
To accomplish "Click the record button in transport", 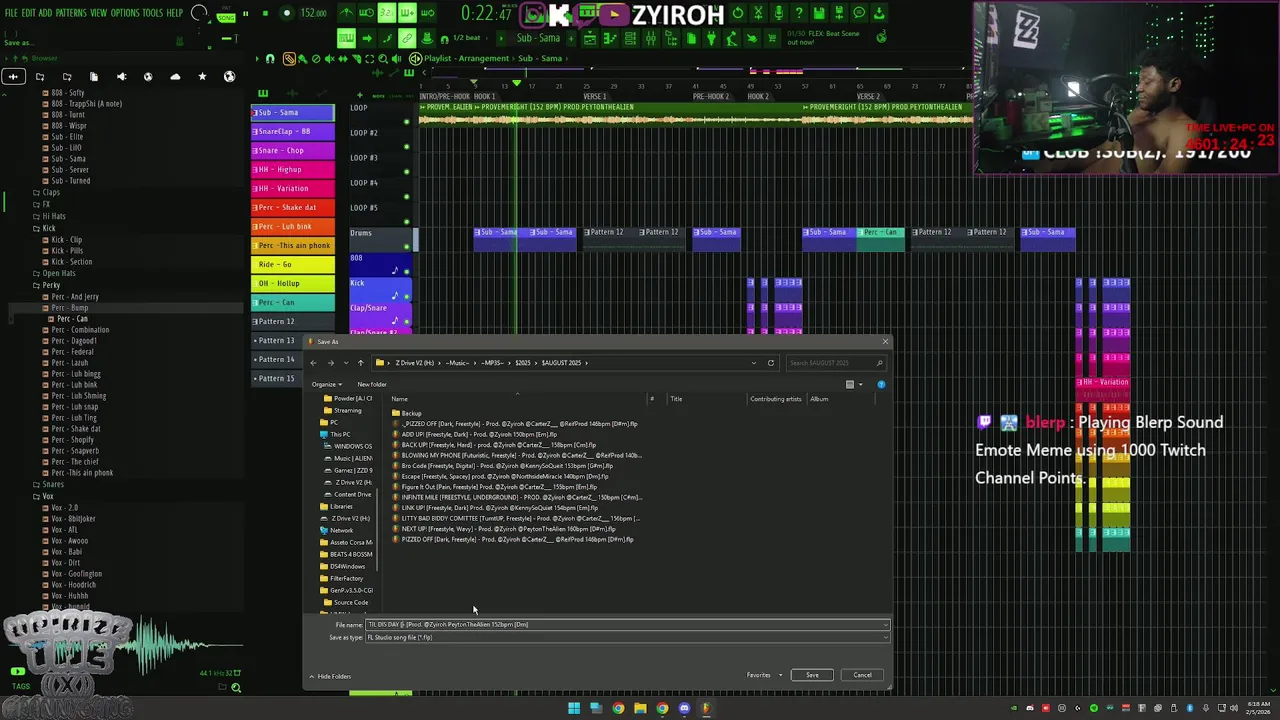I will [286, 14].
